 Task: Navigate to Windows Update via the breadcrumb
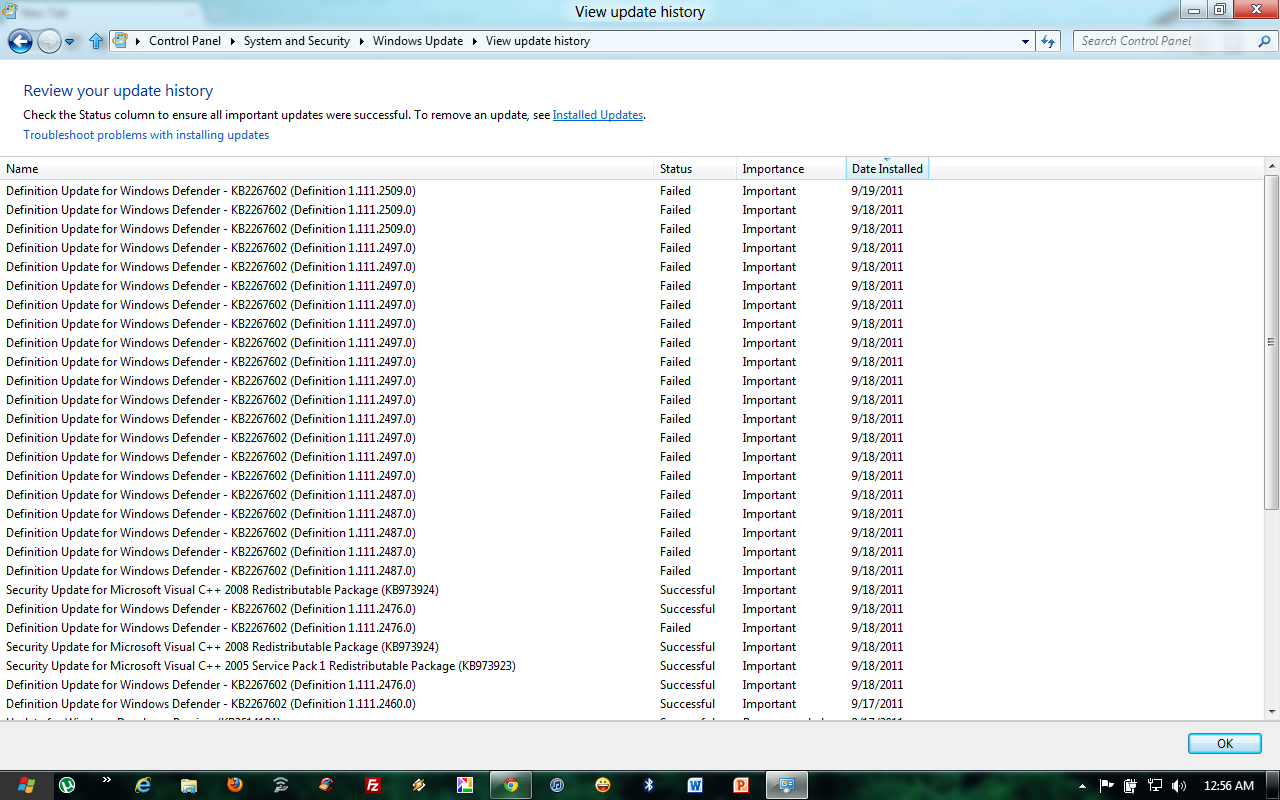[x=417, y=41]
